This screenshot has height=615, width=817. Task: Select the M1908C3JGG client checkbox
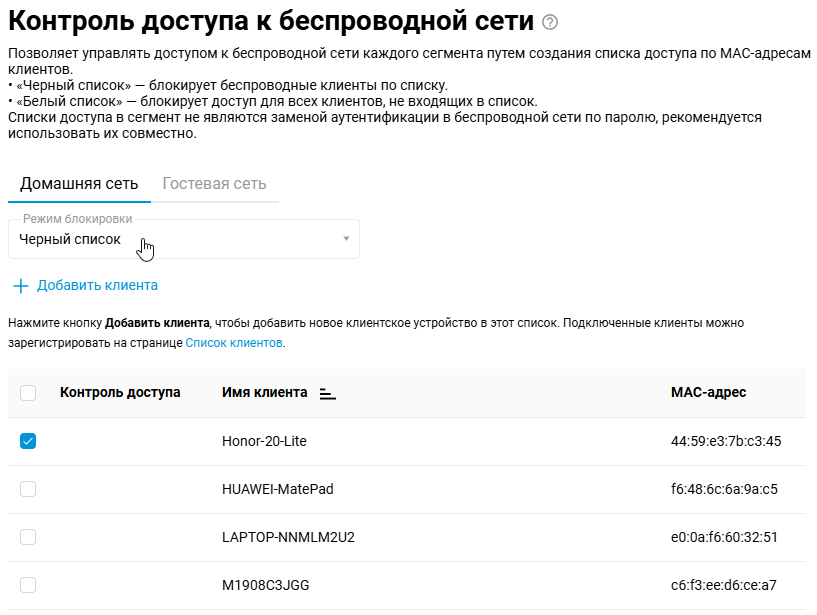[x=28, y=585]
